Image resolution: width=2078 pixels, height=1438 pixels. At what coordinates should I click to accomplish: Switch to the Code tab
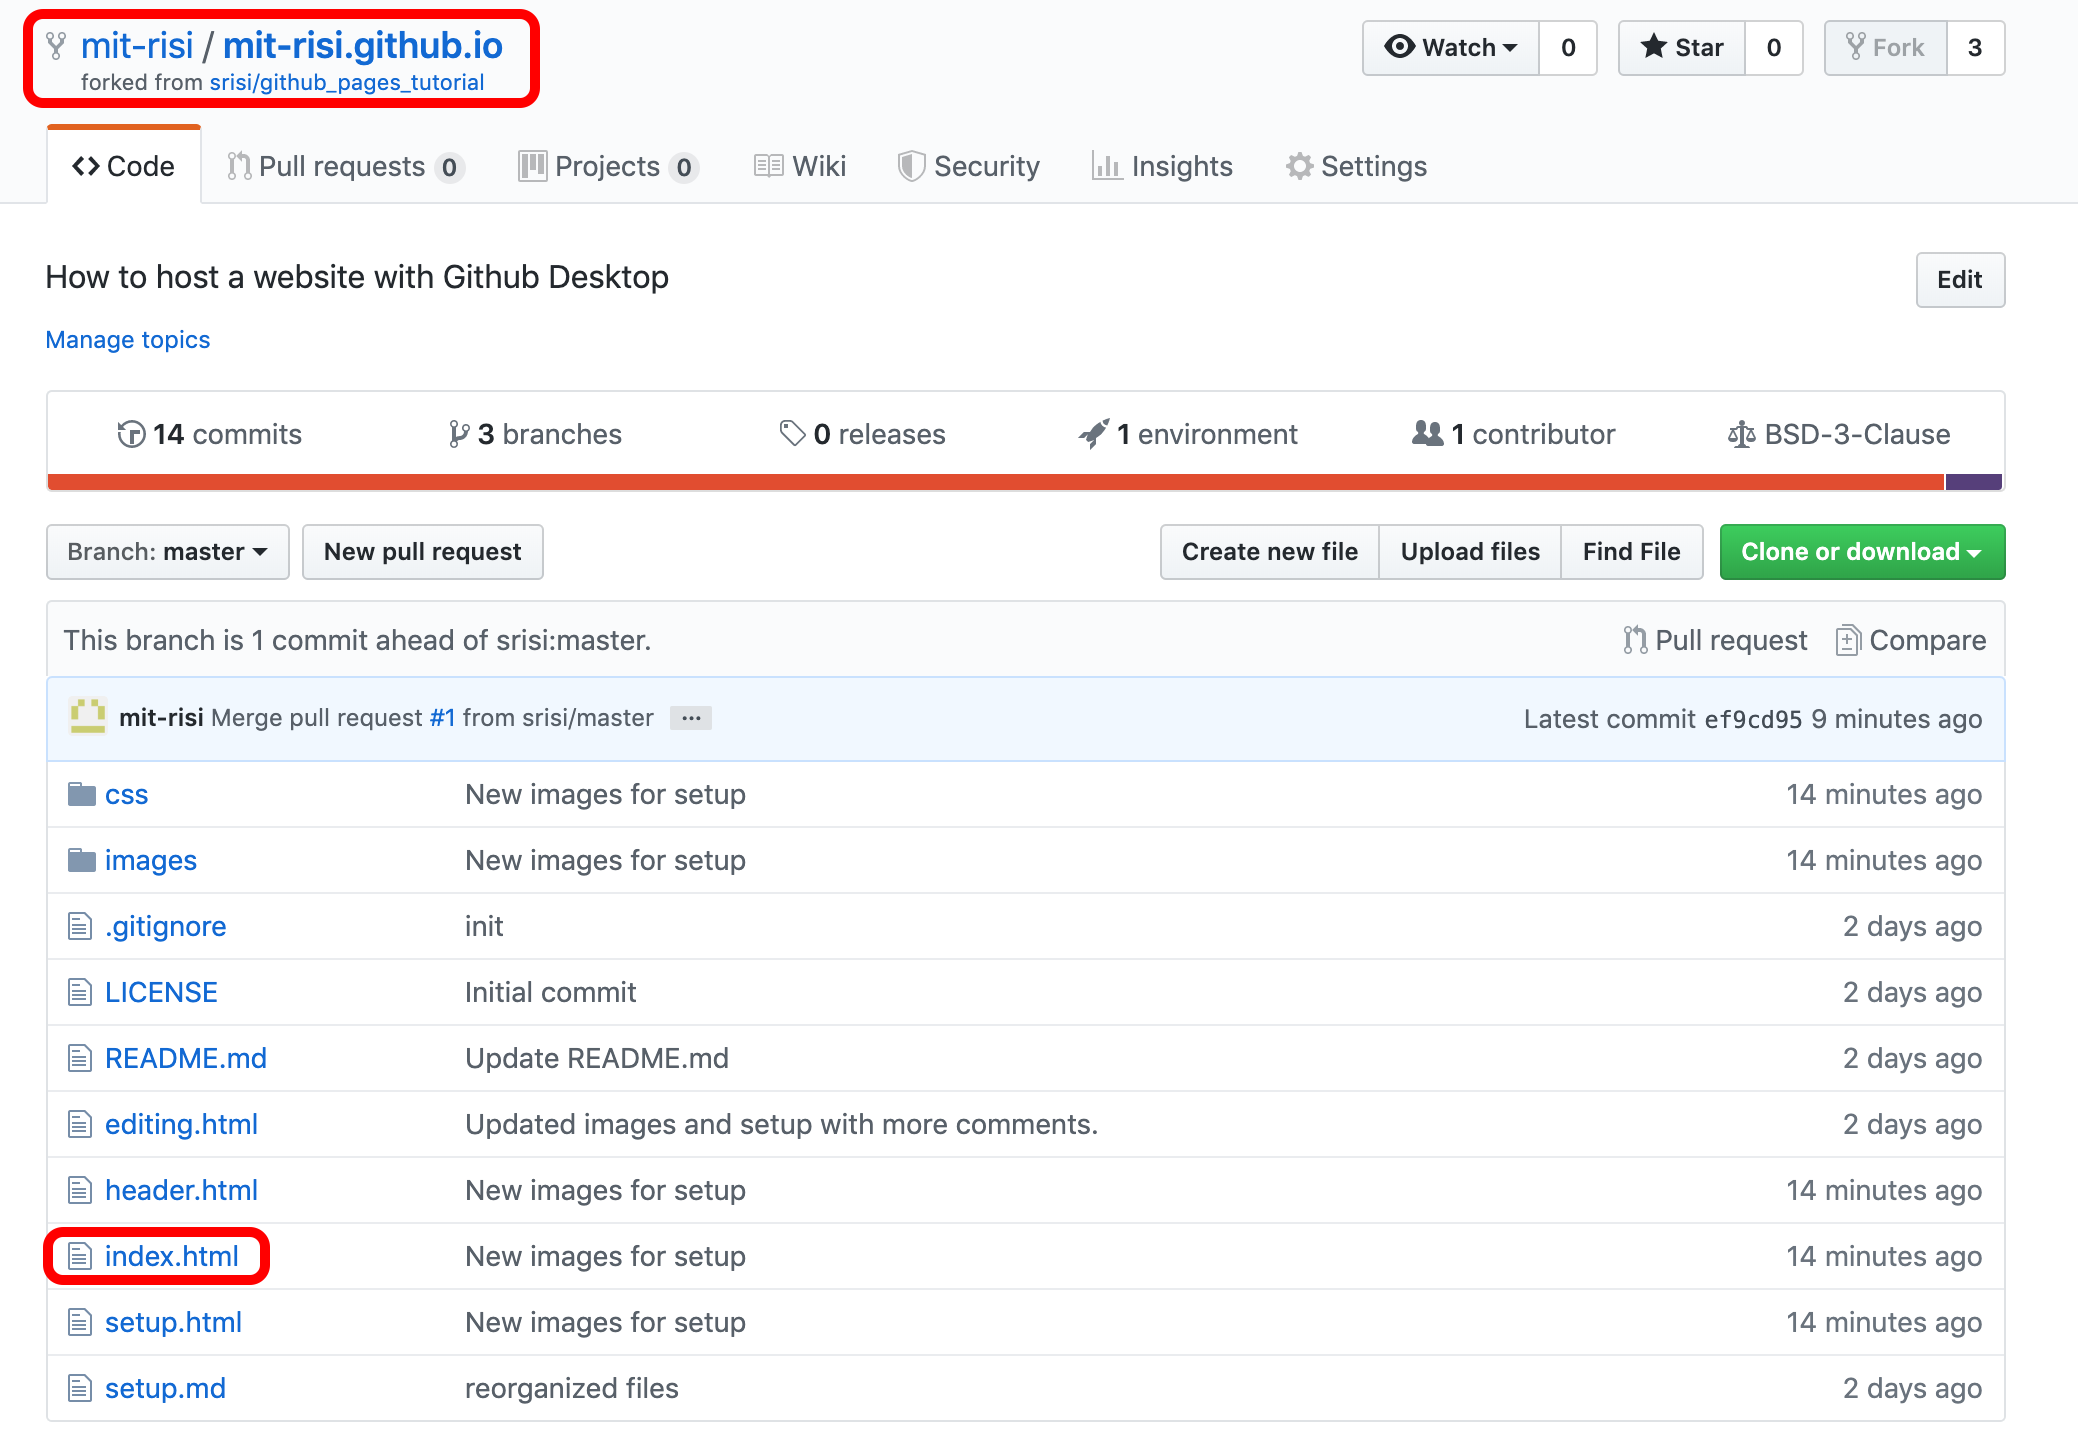click(x=124, y=166)
